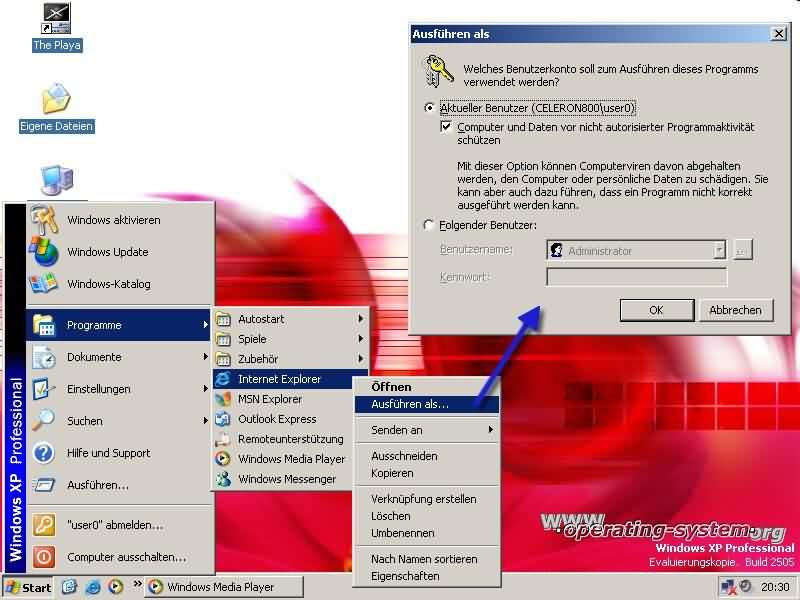Click the Internet Explorer icon in Programme menu
The height and width of the screenshot is (600, 800).
223,379
